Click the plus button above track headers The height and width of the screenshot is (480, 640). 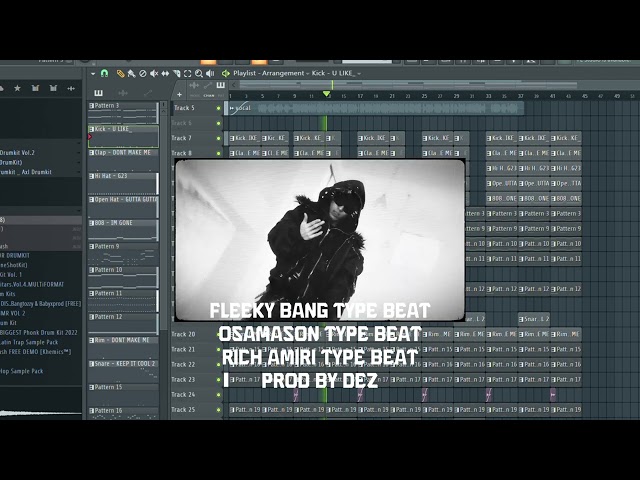(179, 95)
